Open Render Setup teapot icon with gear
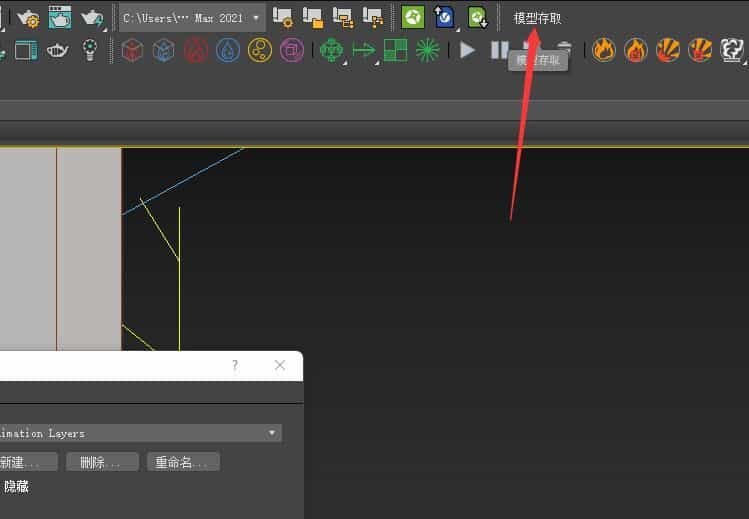749x519 pixels. coord(27,17)
